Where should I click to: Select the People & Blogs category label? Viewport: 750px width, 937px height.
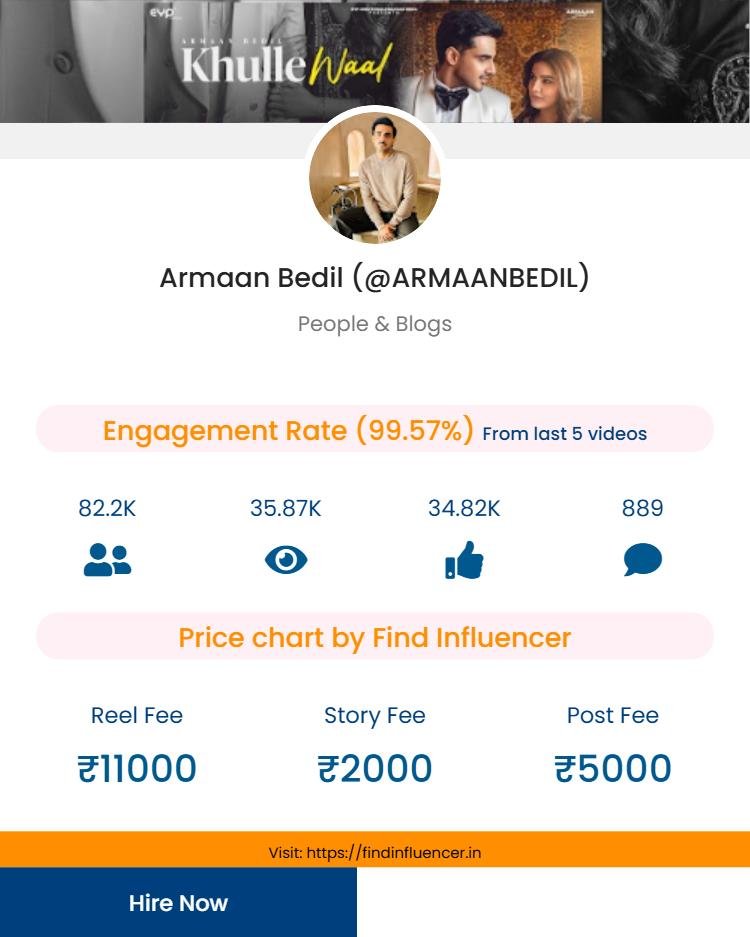pyautogui.click(x=374, y=324)
